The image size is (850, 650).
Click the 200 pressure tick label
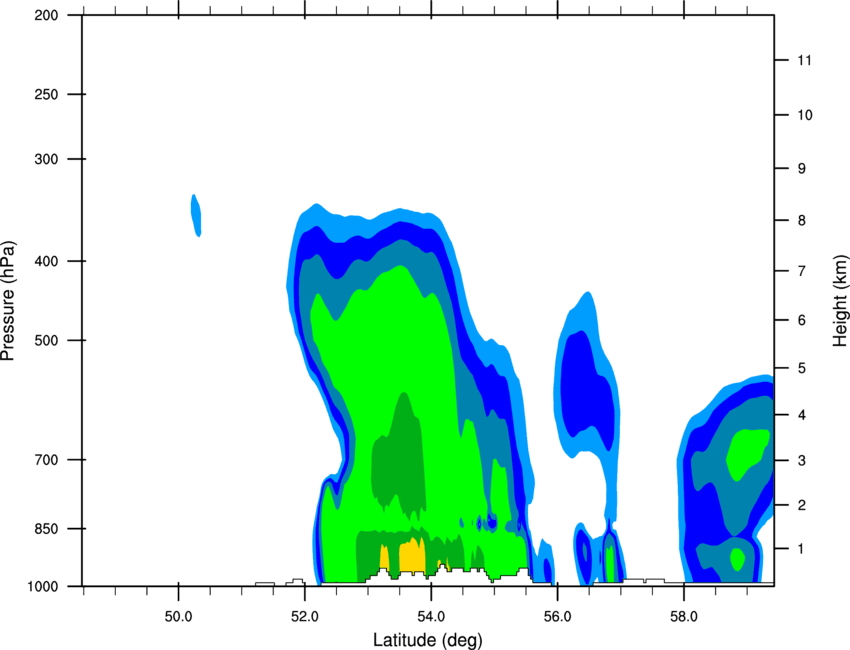pos(46,15)
